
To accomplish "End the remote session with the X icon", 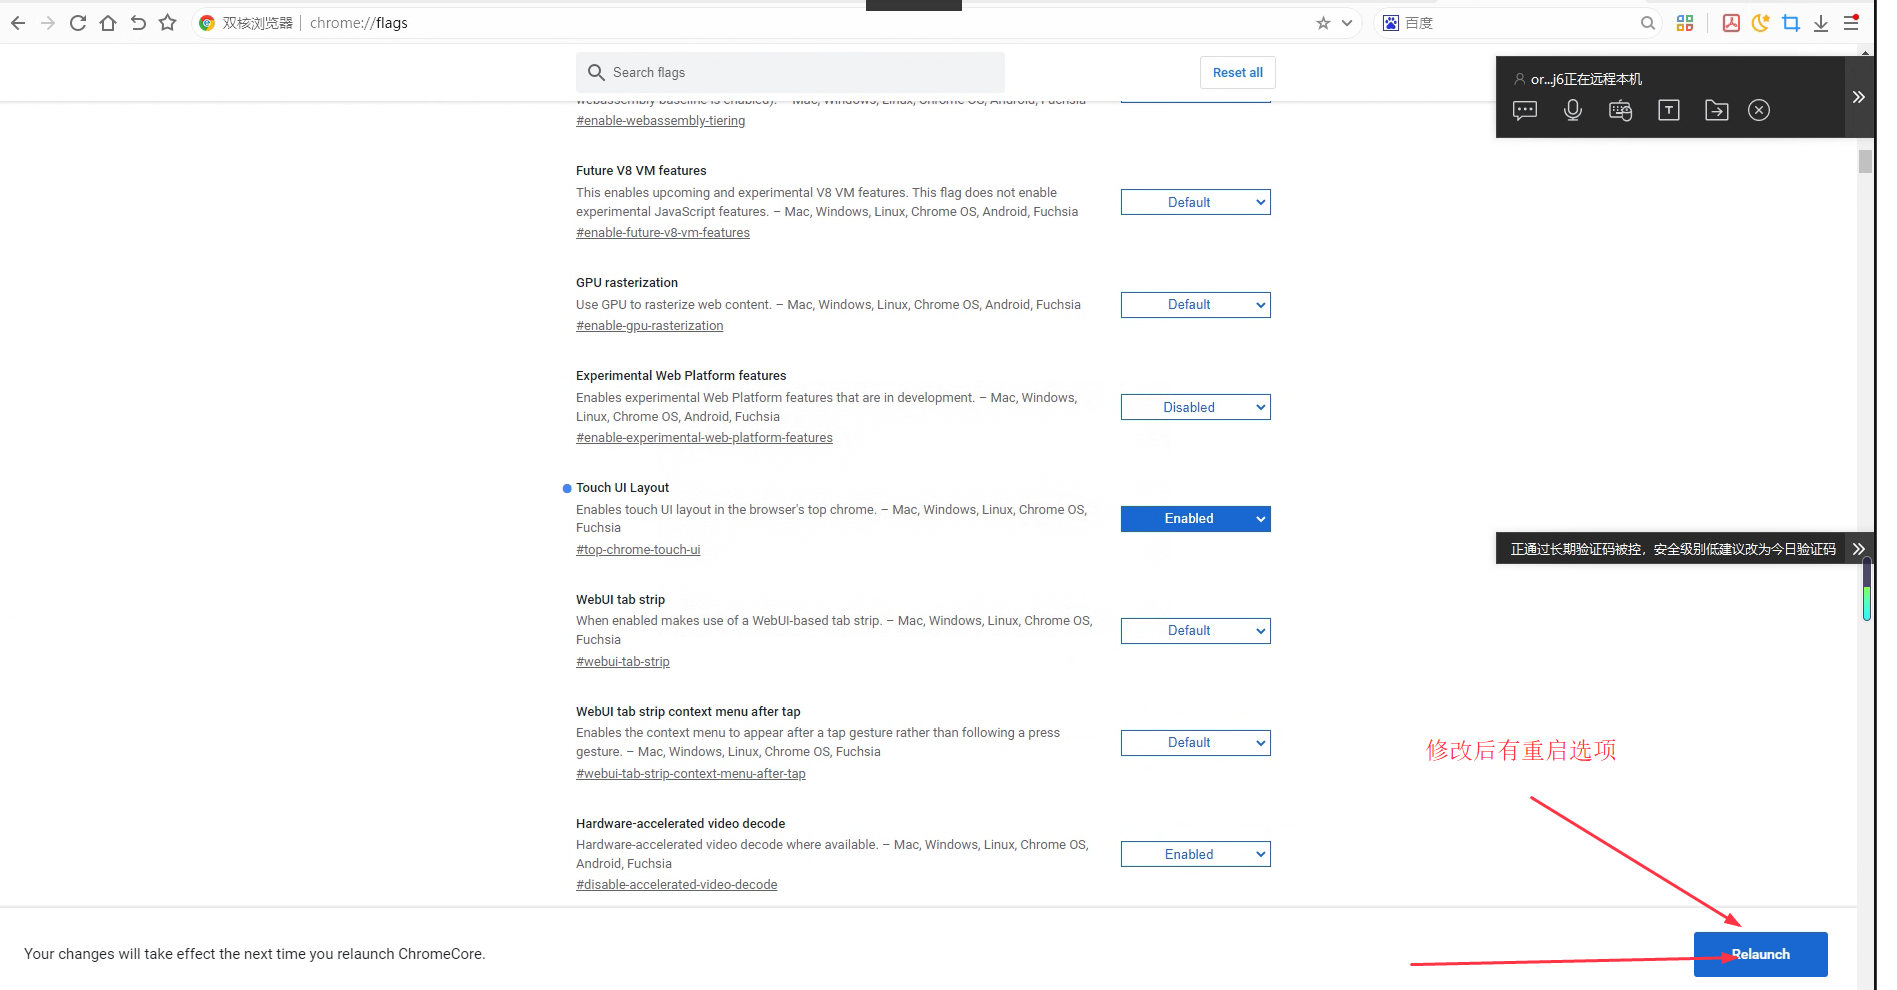I will pos(1759,110).
